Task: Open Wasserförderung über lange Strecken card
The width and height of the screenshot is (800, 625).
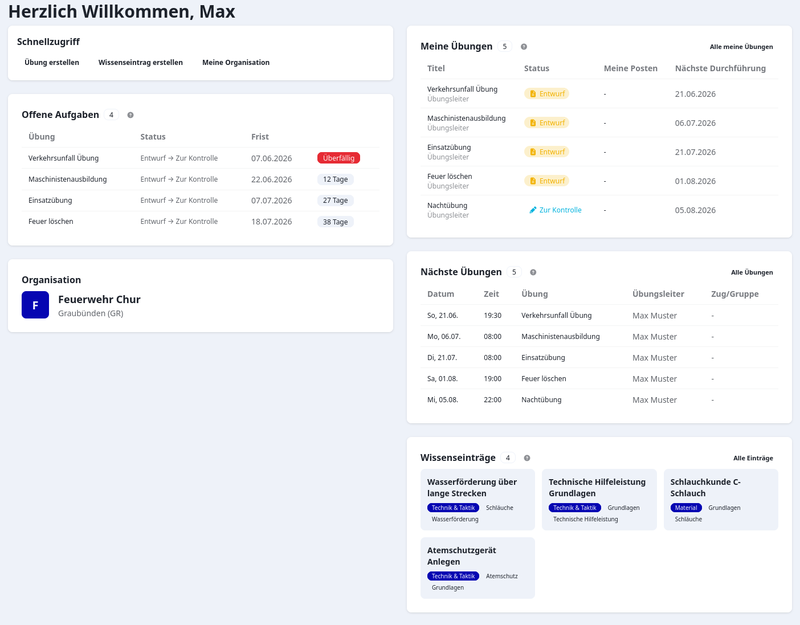Action: coord(478,499)
